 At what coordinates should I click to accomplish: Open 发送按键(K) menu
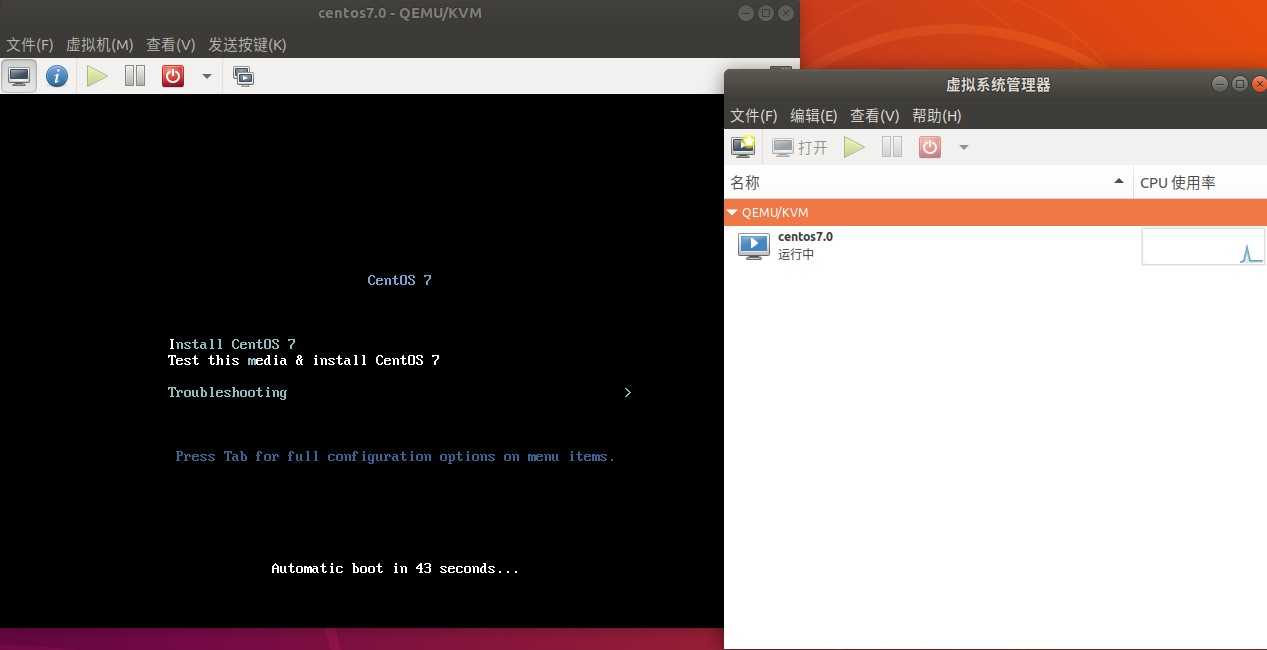pos(247,45)
